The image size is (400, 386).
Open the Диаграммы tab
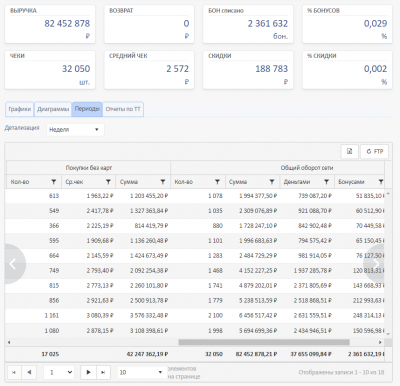[53, 109]
